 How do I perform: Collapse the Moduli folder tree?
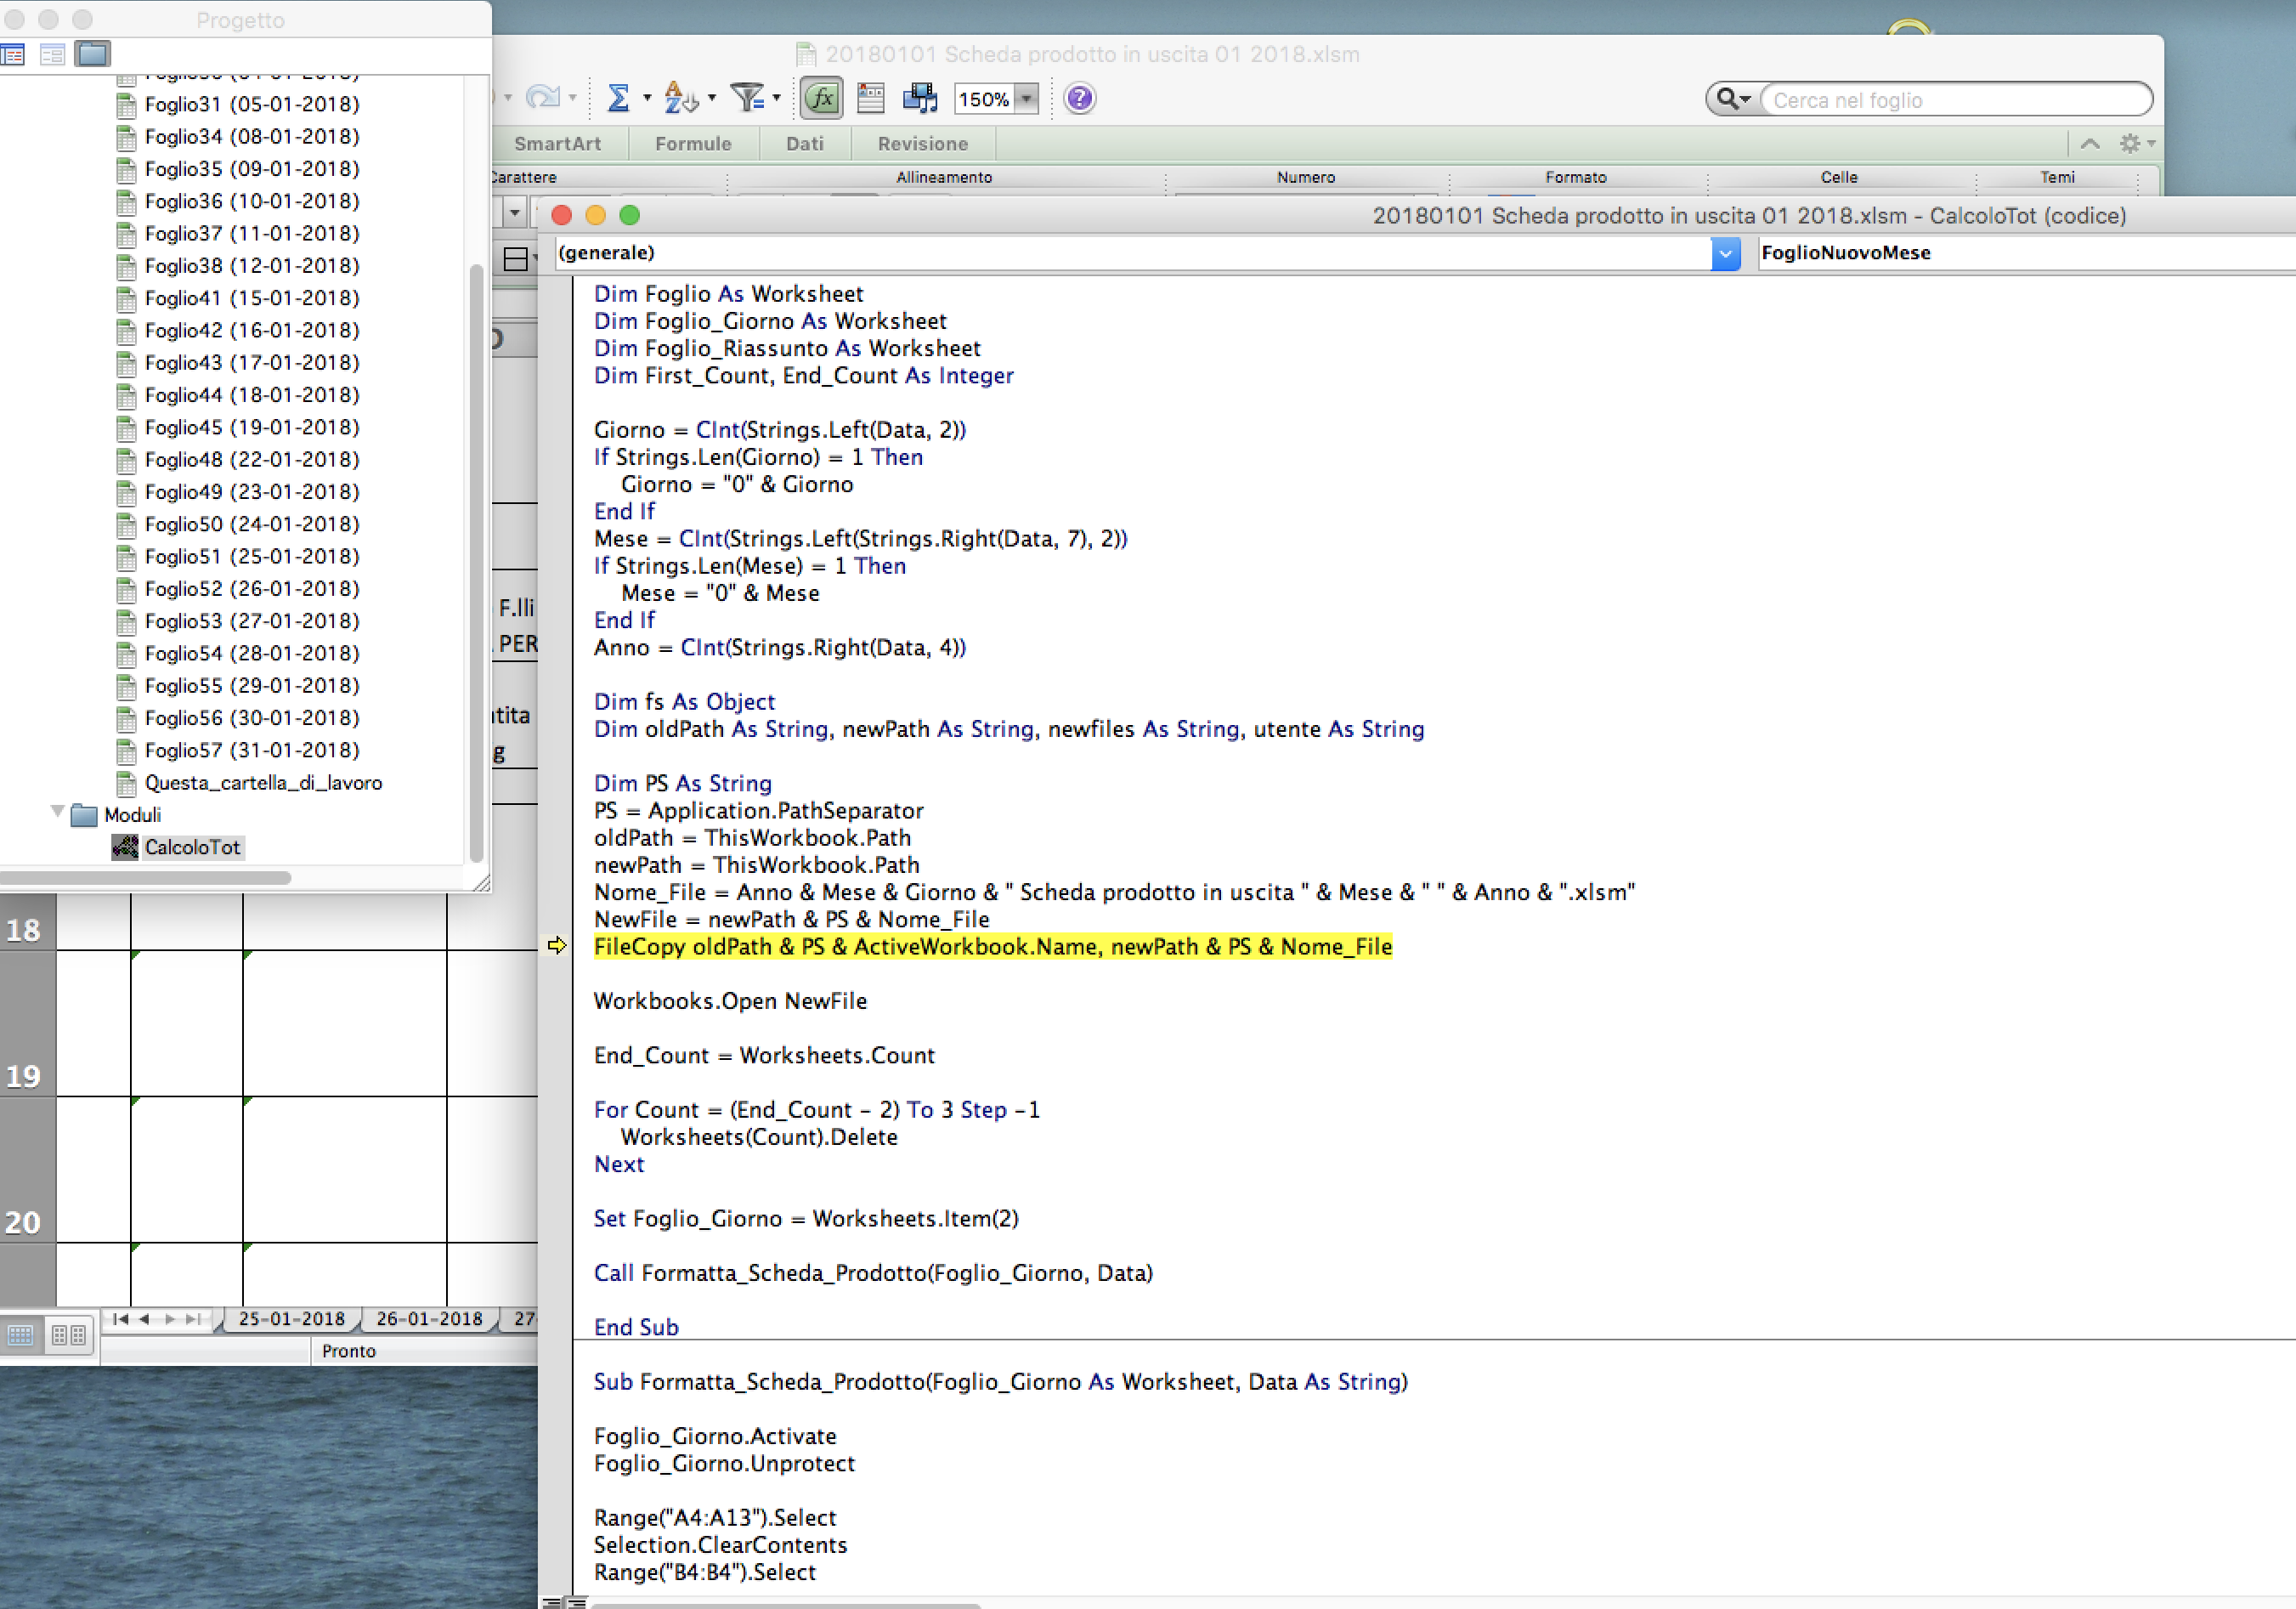(57, 812)
